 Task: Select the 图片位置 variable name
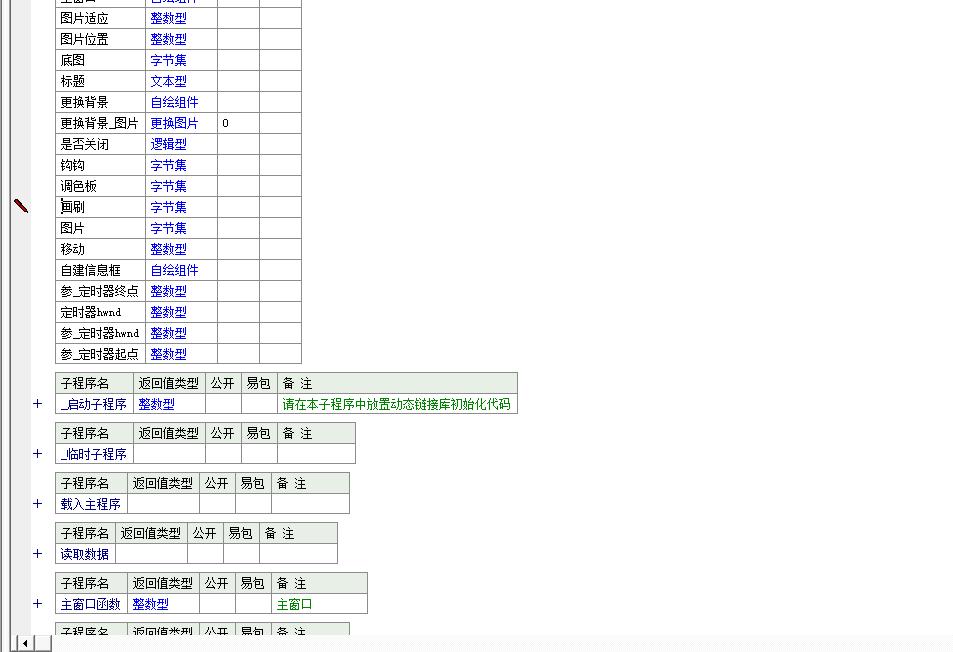click(84, 39)
